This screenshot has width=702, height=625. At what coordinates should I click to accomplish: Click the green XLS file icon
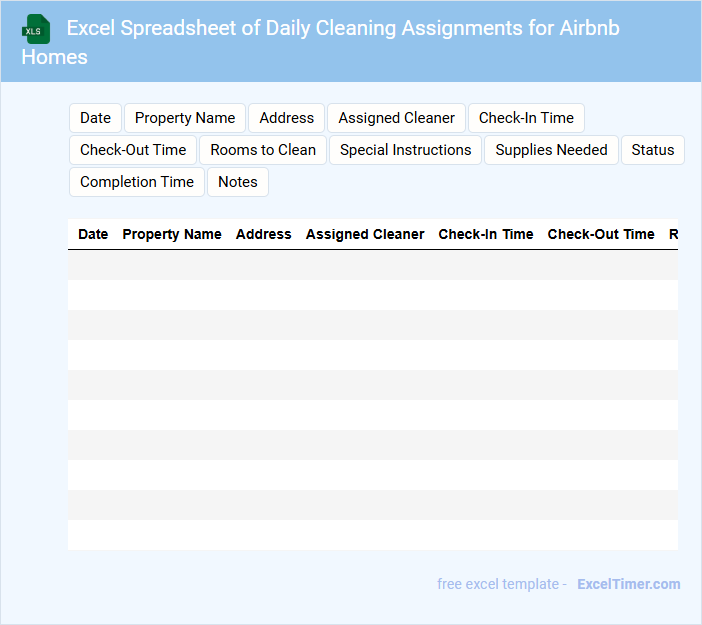coord(37,29)
